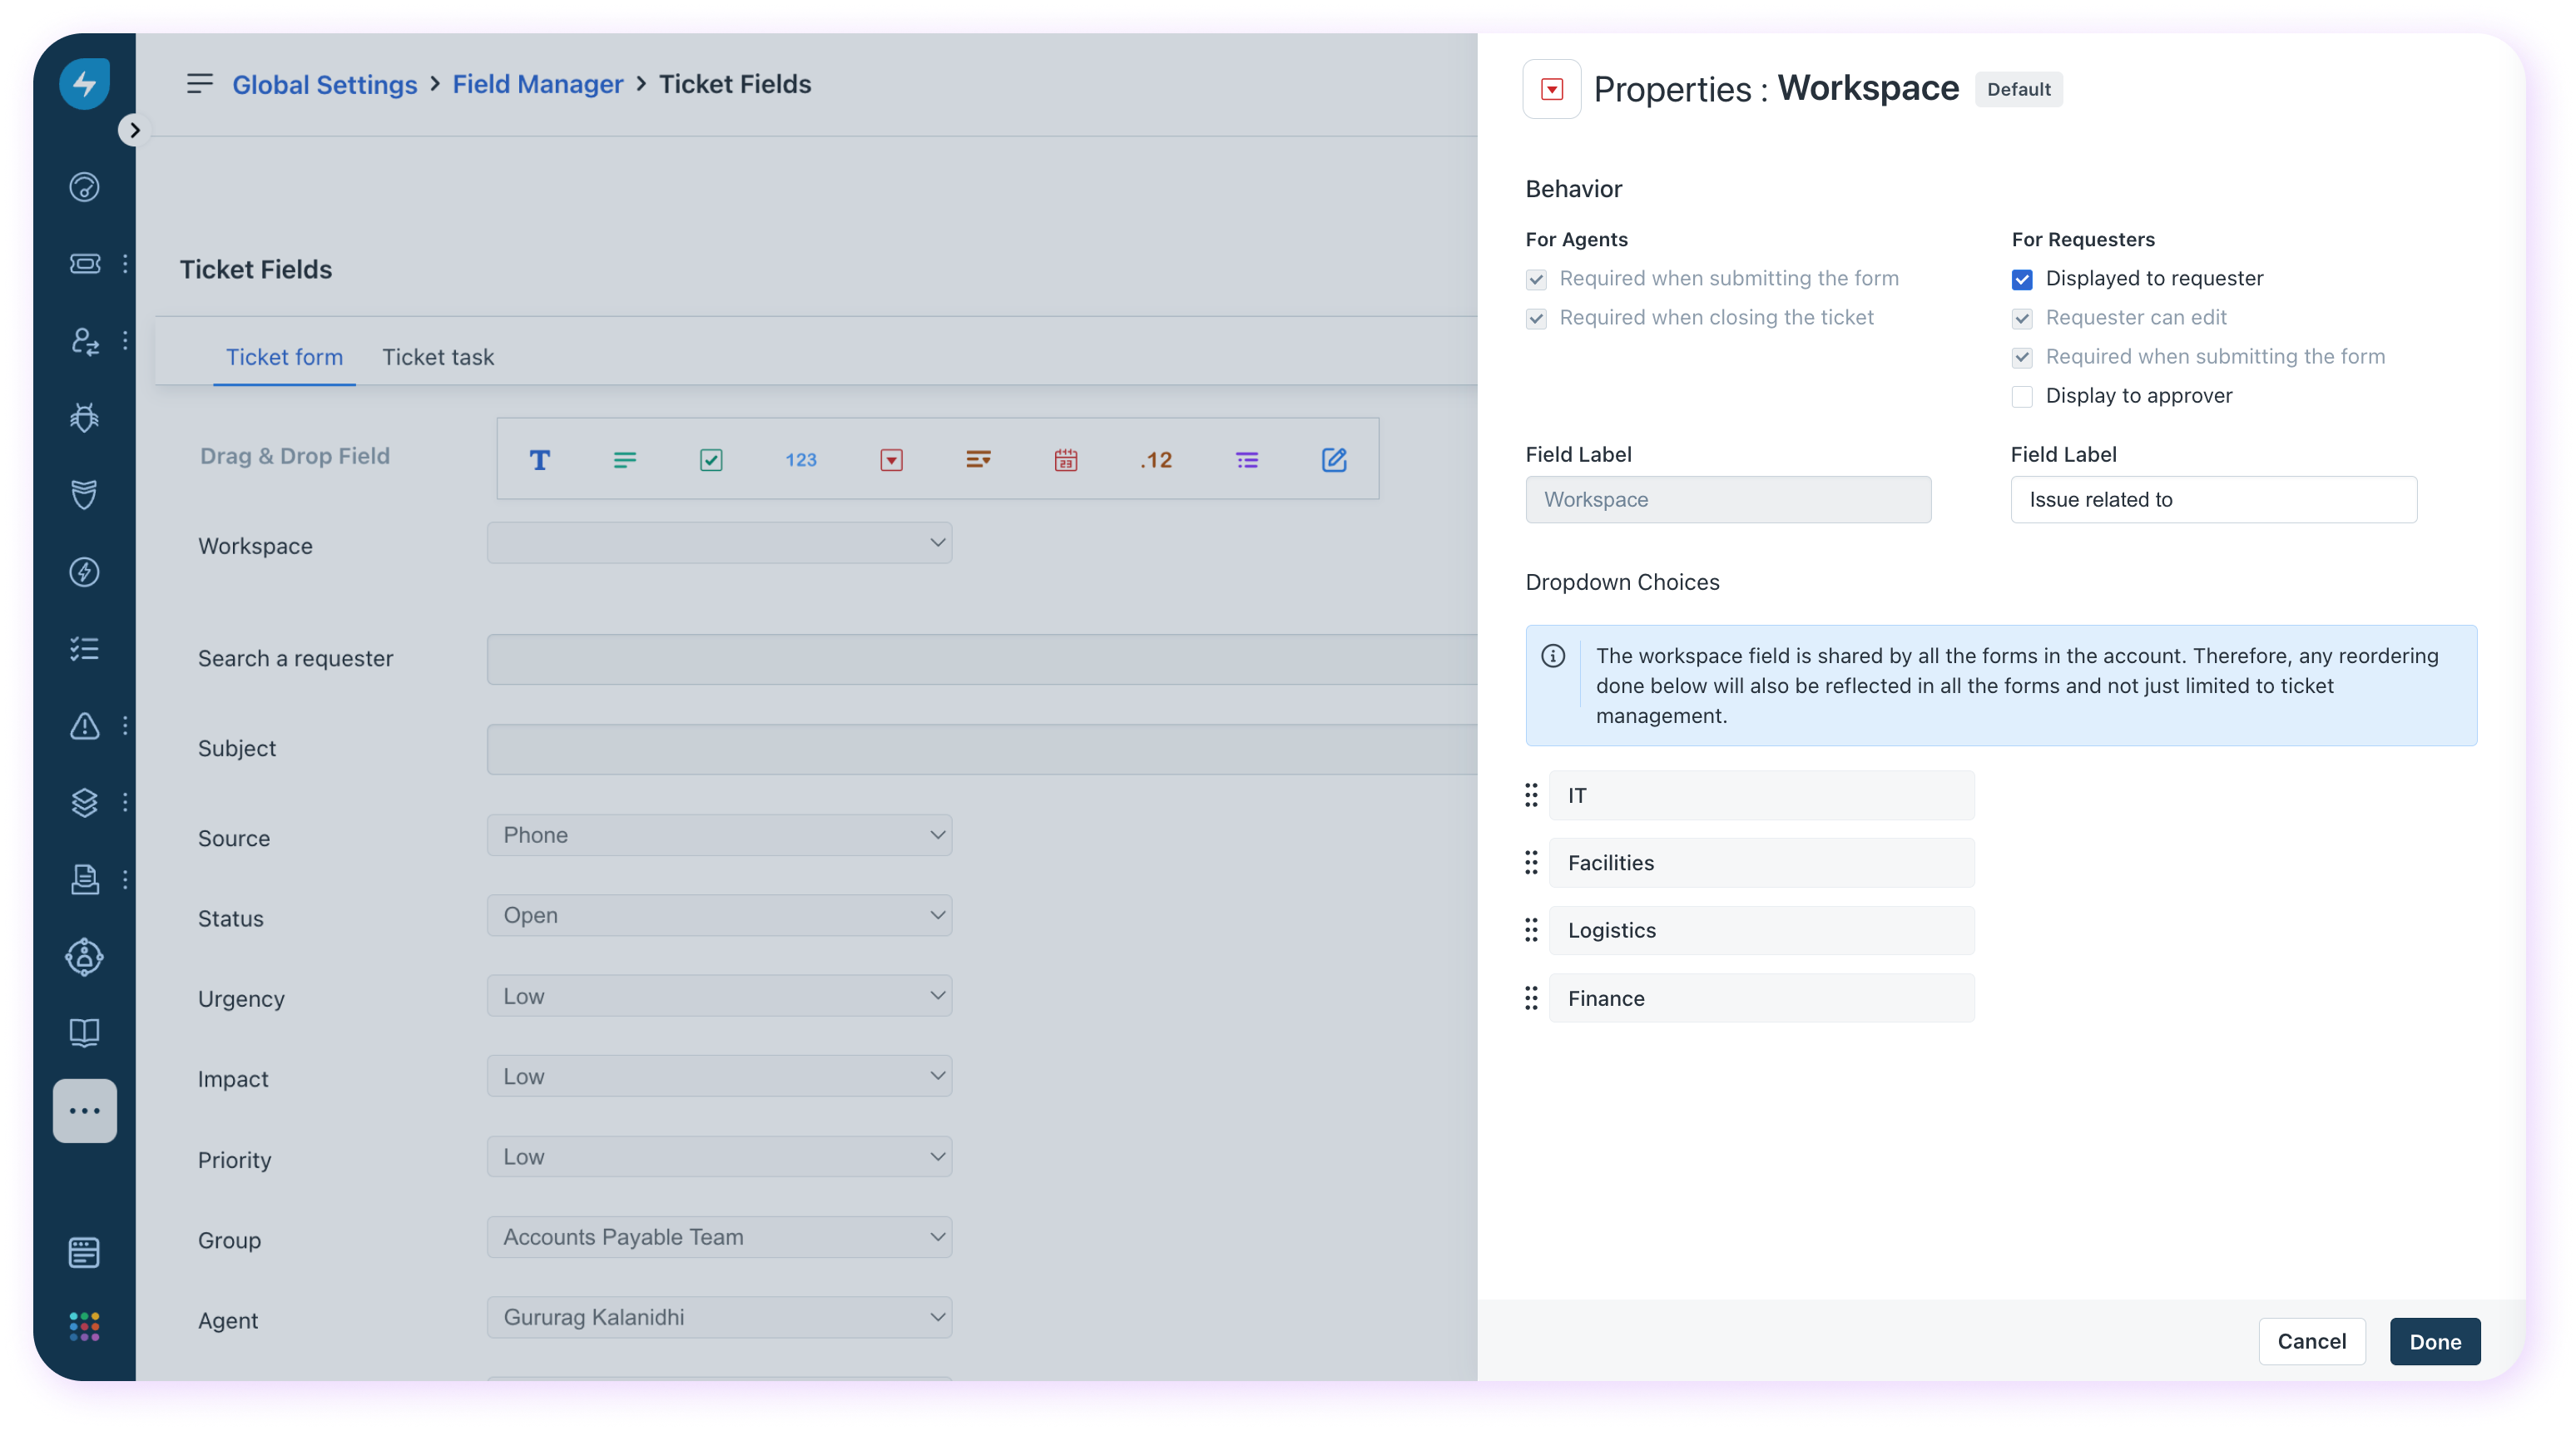Toggle Requester can edit checkbox
Viewport: 2576px width, 1431px height.
point(2022,319)
